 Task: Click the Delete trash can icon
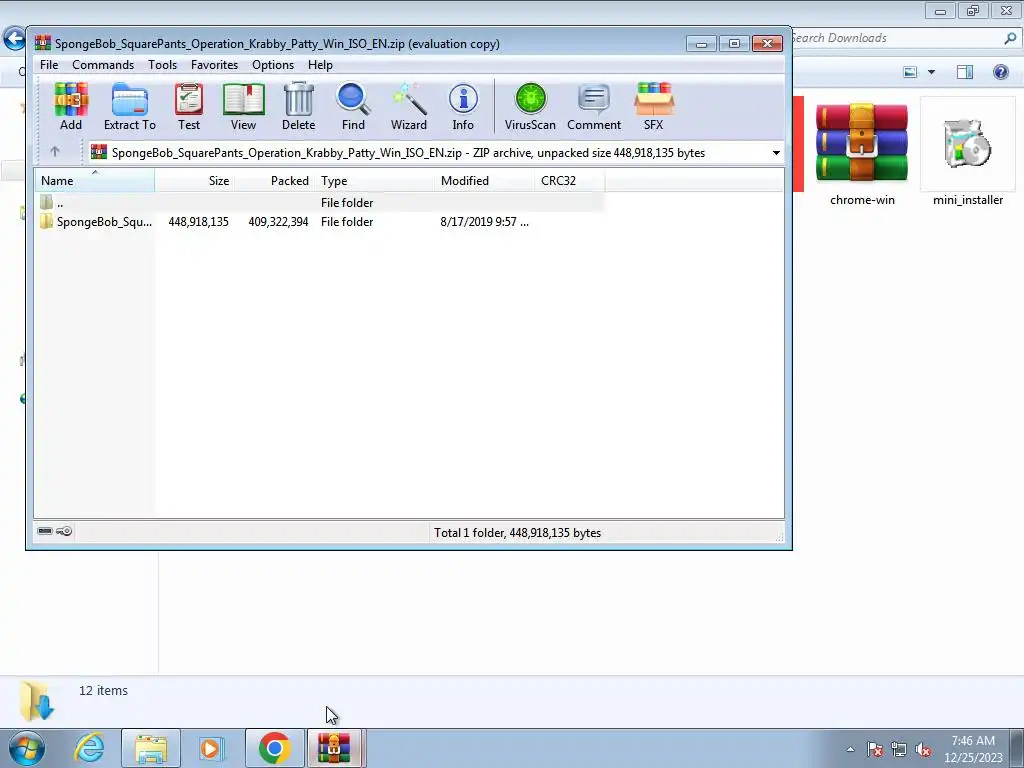click(x=298, y=106)
